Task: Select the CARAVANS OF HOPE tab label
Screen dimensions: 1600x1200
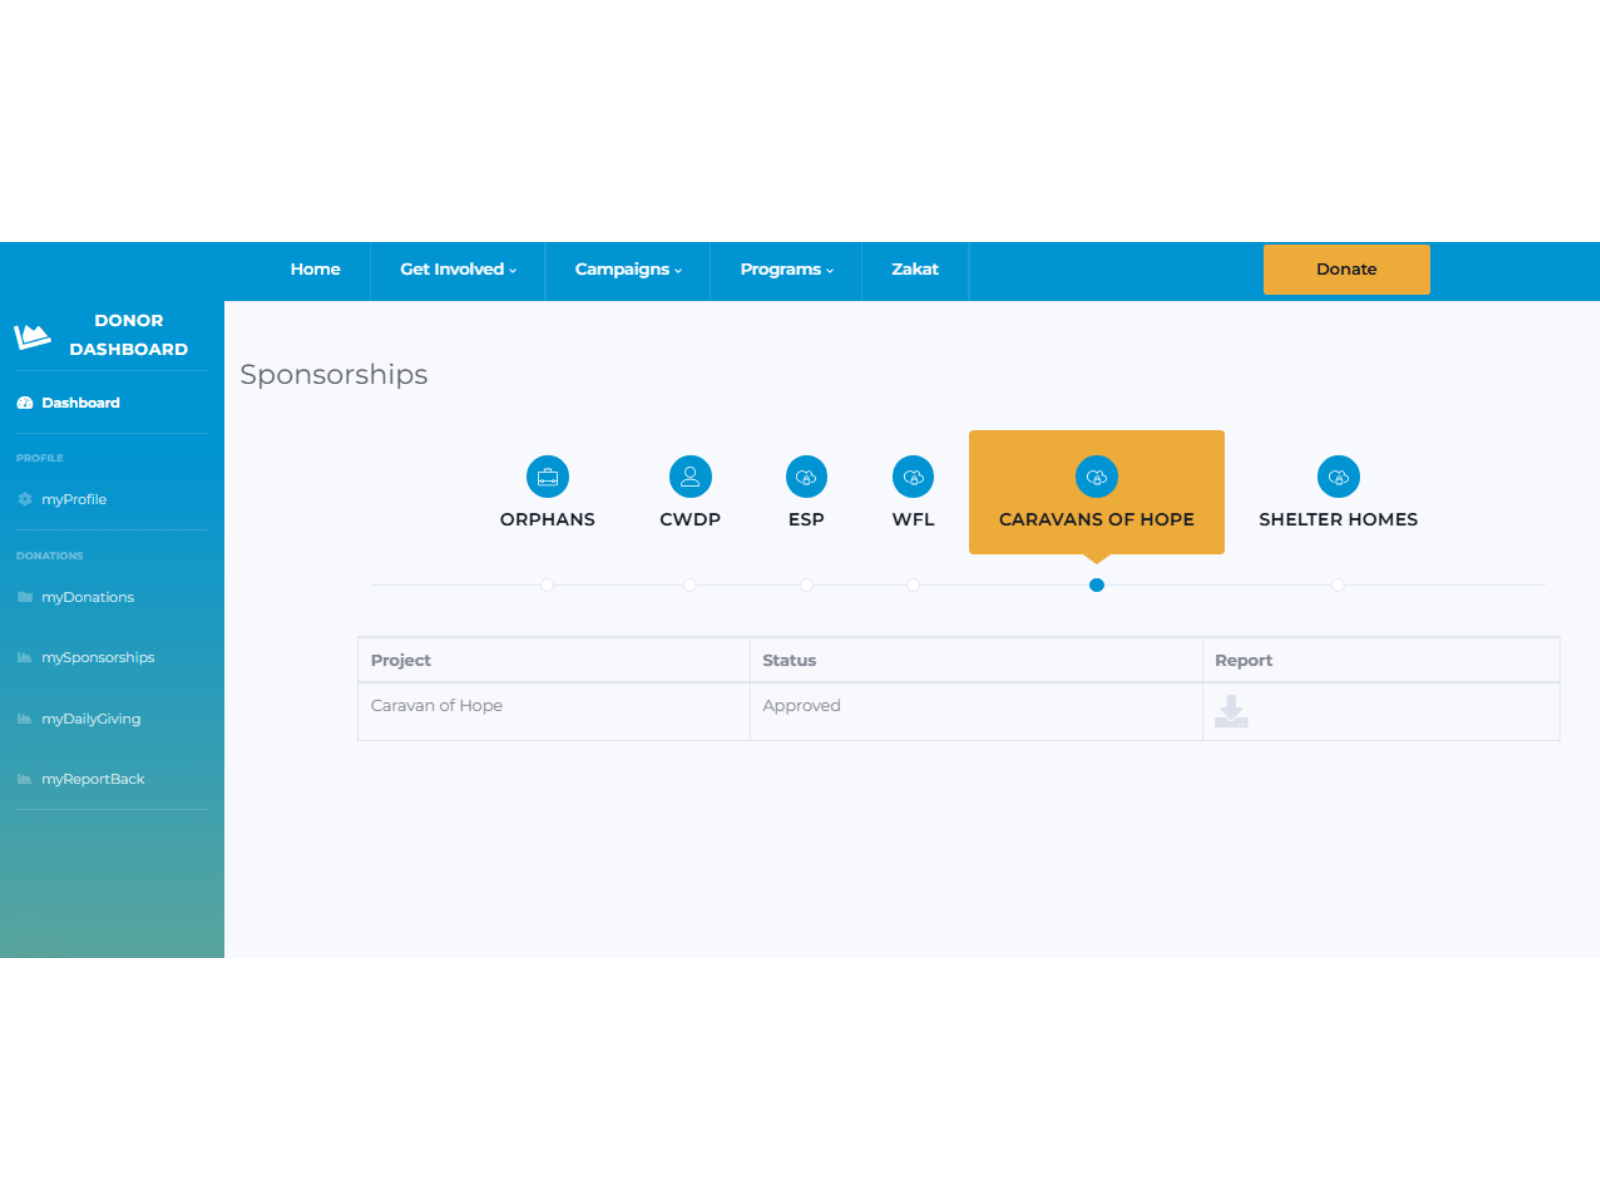Action: click(x=1097, y=520)
